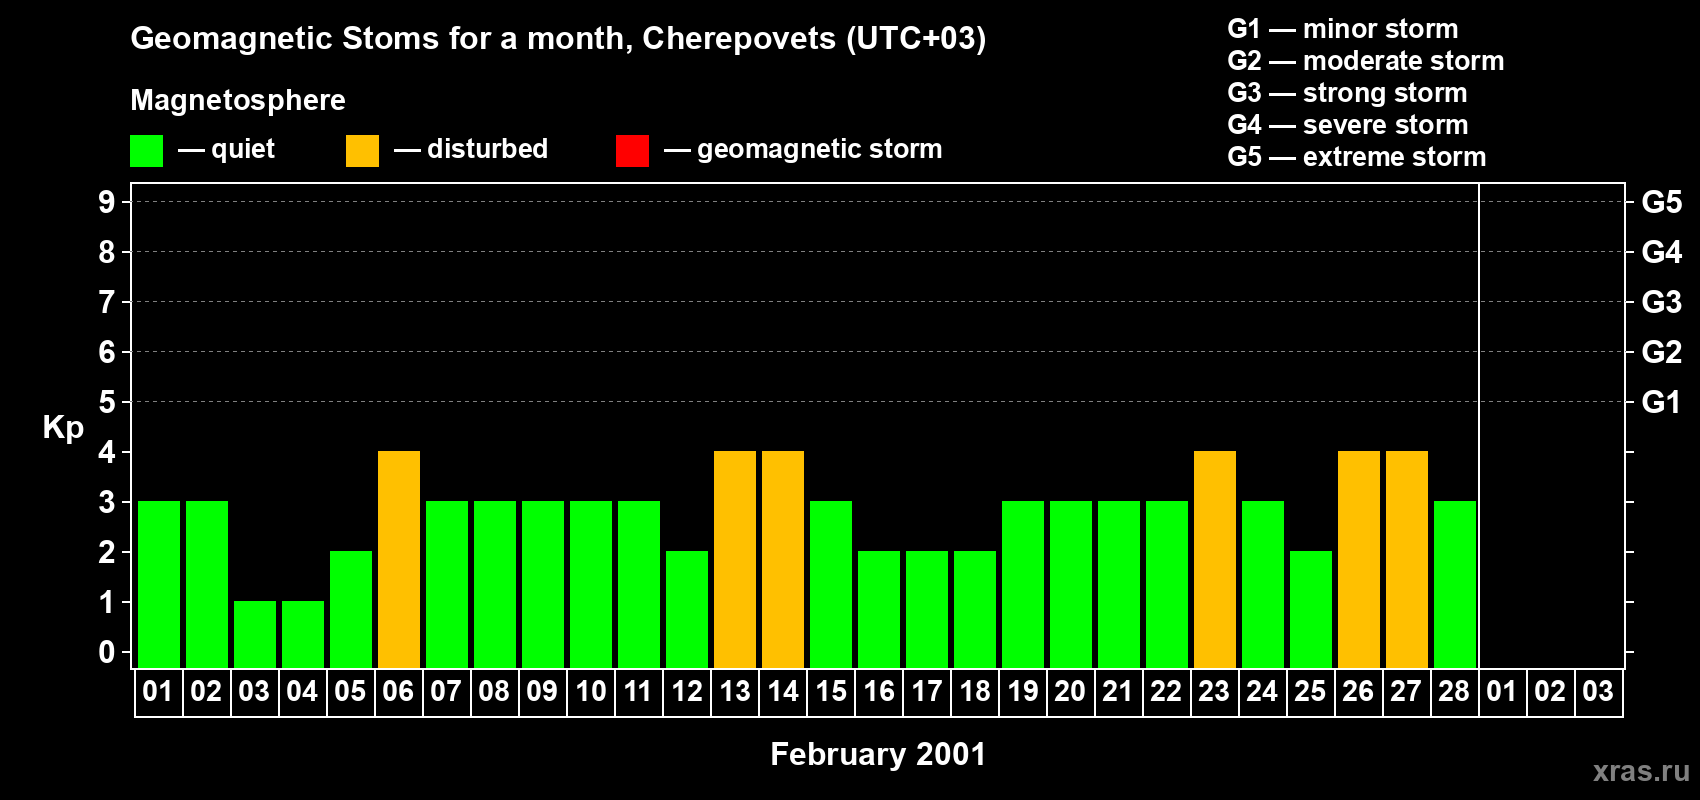Click the orange disturbed legend swatch
Image resolution: width=1700 pixels, height=800 pixels.
coord(362,151)
